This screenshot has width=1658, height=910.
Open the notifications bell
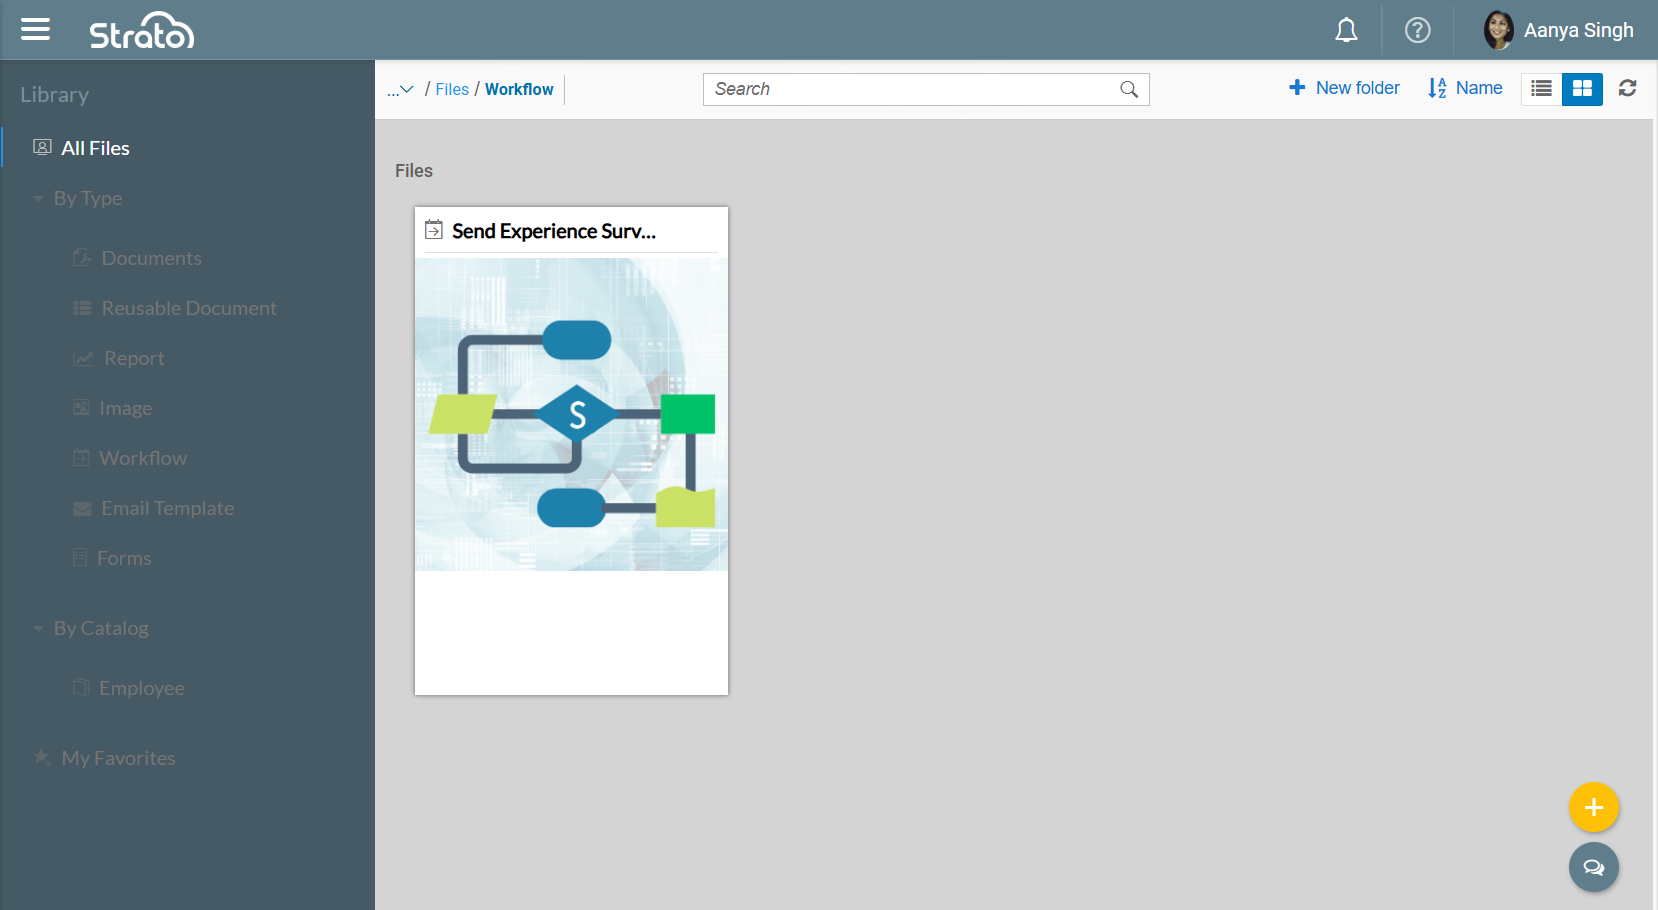click(x=1346, y=30)
